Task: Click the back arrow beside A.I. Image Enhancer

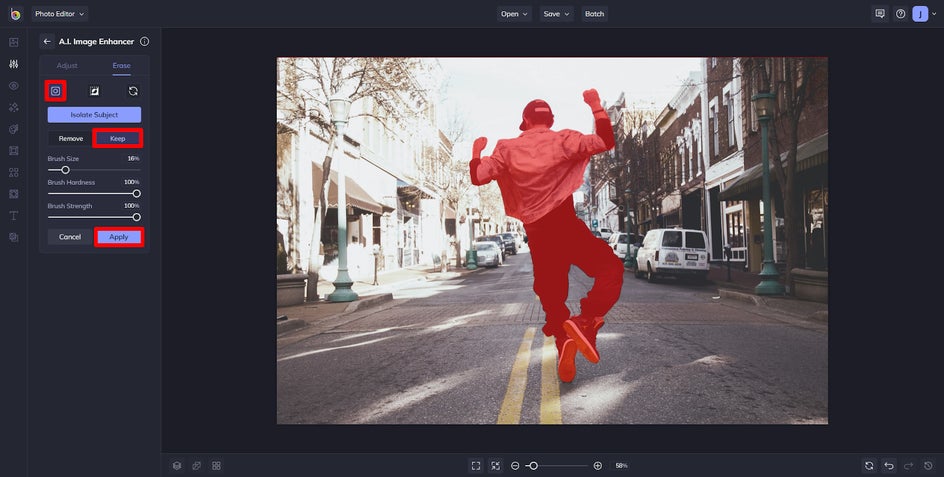Action: [x=47, y=42]
